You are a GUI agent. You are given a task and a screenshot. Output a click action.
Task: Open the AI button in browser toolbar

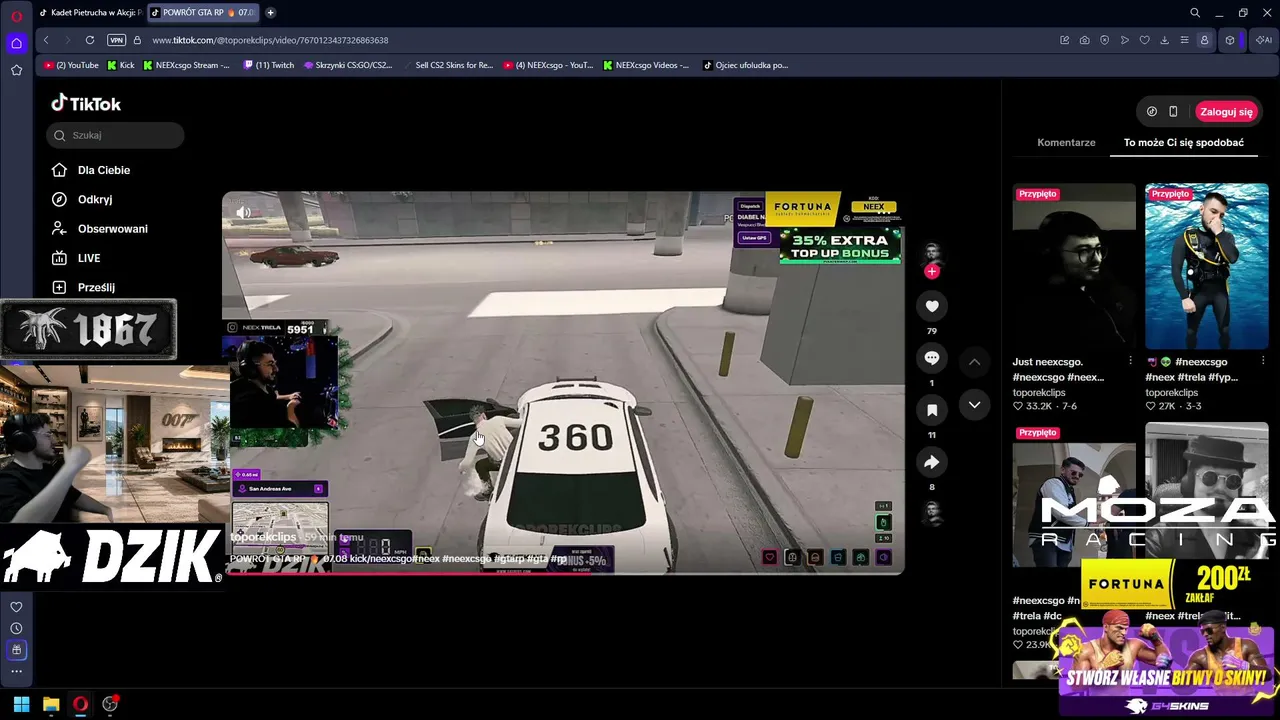1264,40
